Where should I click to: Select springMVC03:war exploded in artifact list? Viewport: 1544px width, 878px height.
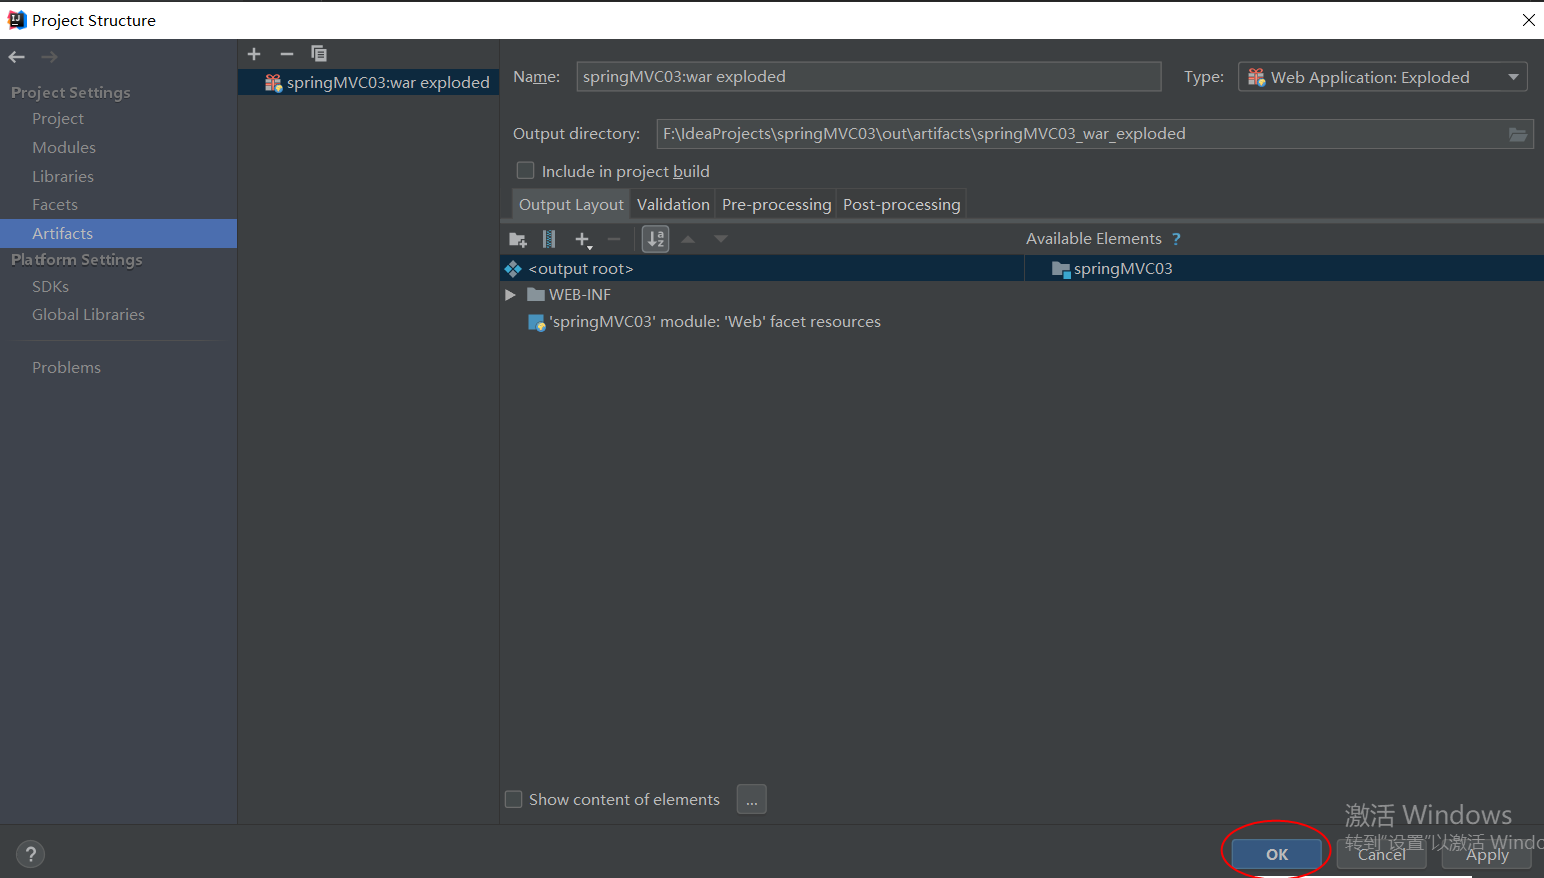[x=368, y=83]
